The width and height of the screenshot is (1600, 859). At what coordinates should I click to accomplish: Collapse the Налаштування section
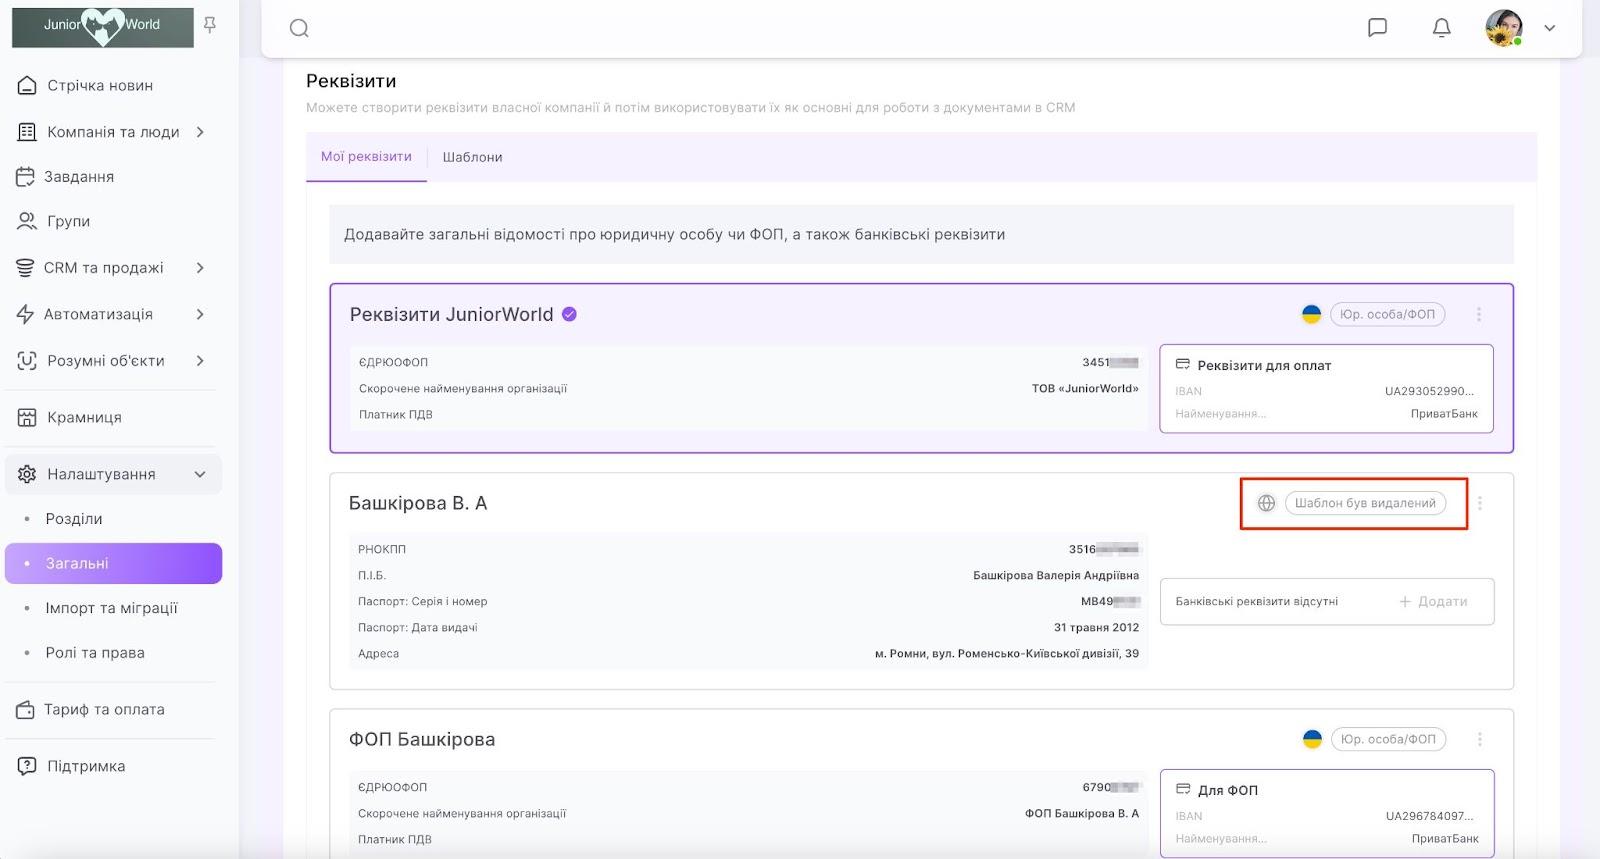(200, 474)
